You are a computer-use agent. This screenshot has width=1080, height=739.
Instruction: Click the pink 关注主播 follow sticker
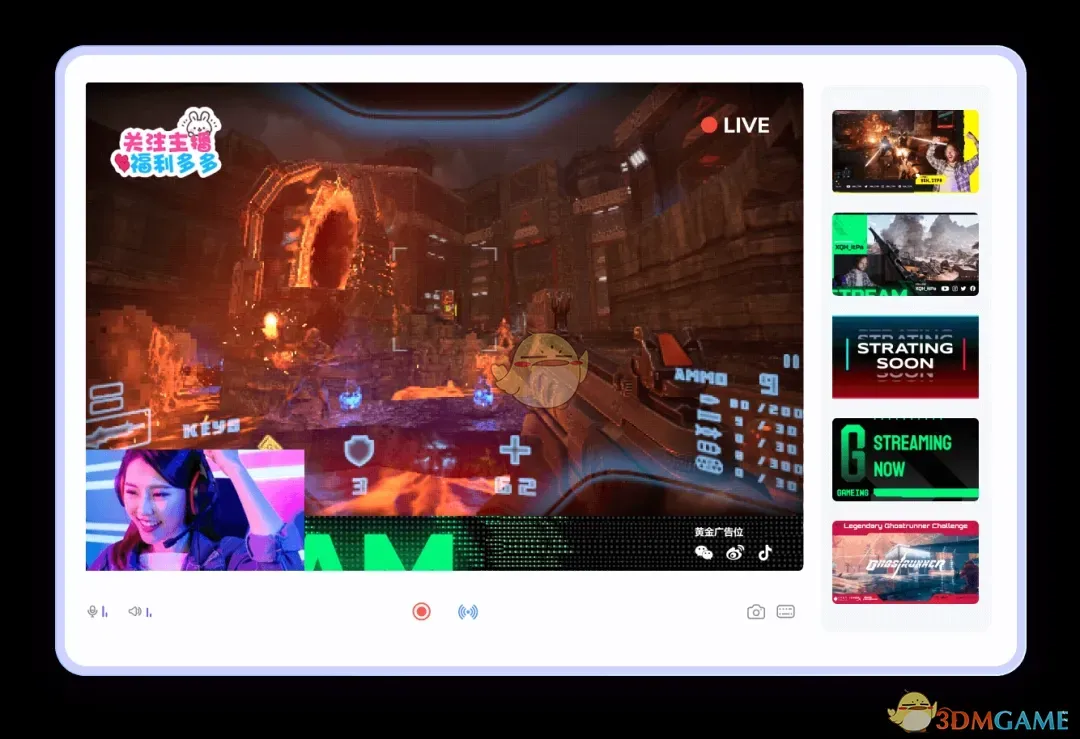[167, 146]
